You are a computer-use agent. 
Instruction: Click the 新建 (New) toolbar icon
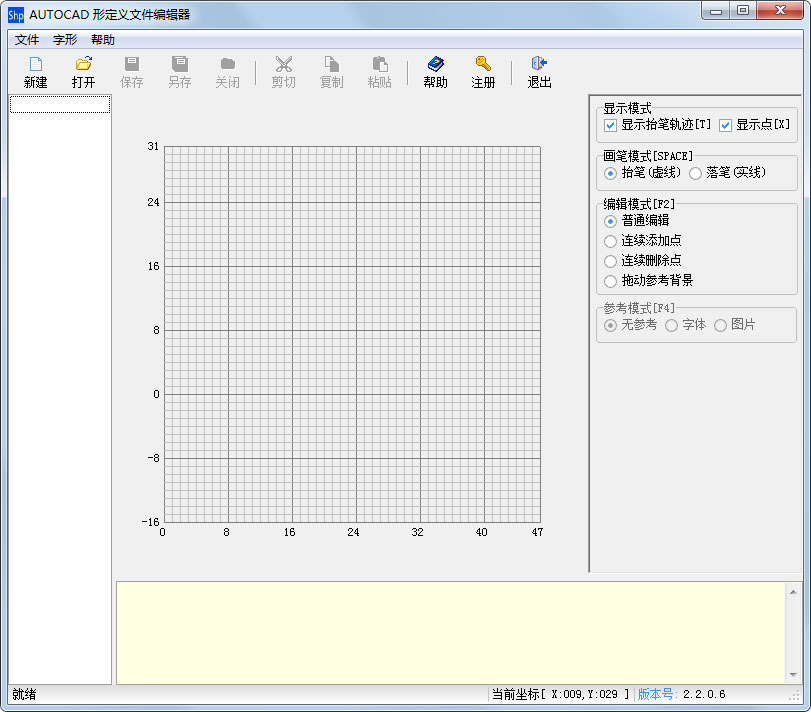tap(36, 72)
